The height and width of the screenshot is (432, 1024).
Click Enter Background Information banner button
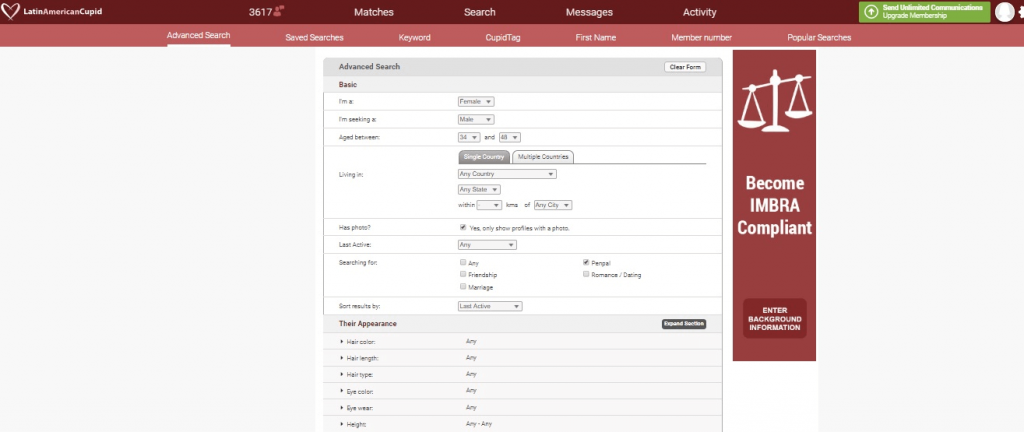774,318
